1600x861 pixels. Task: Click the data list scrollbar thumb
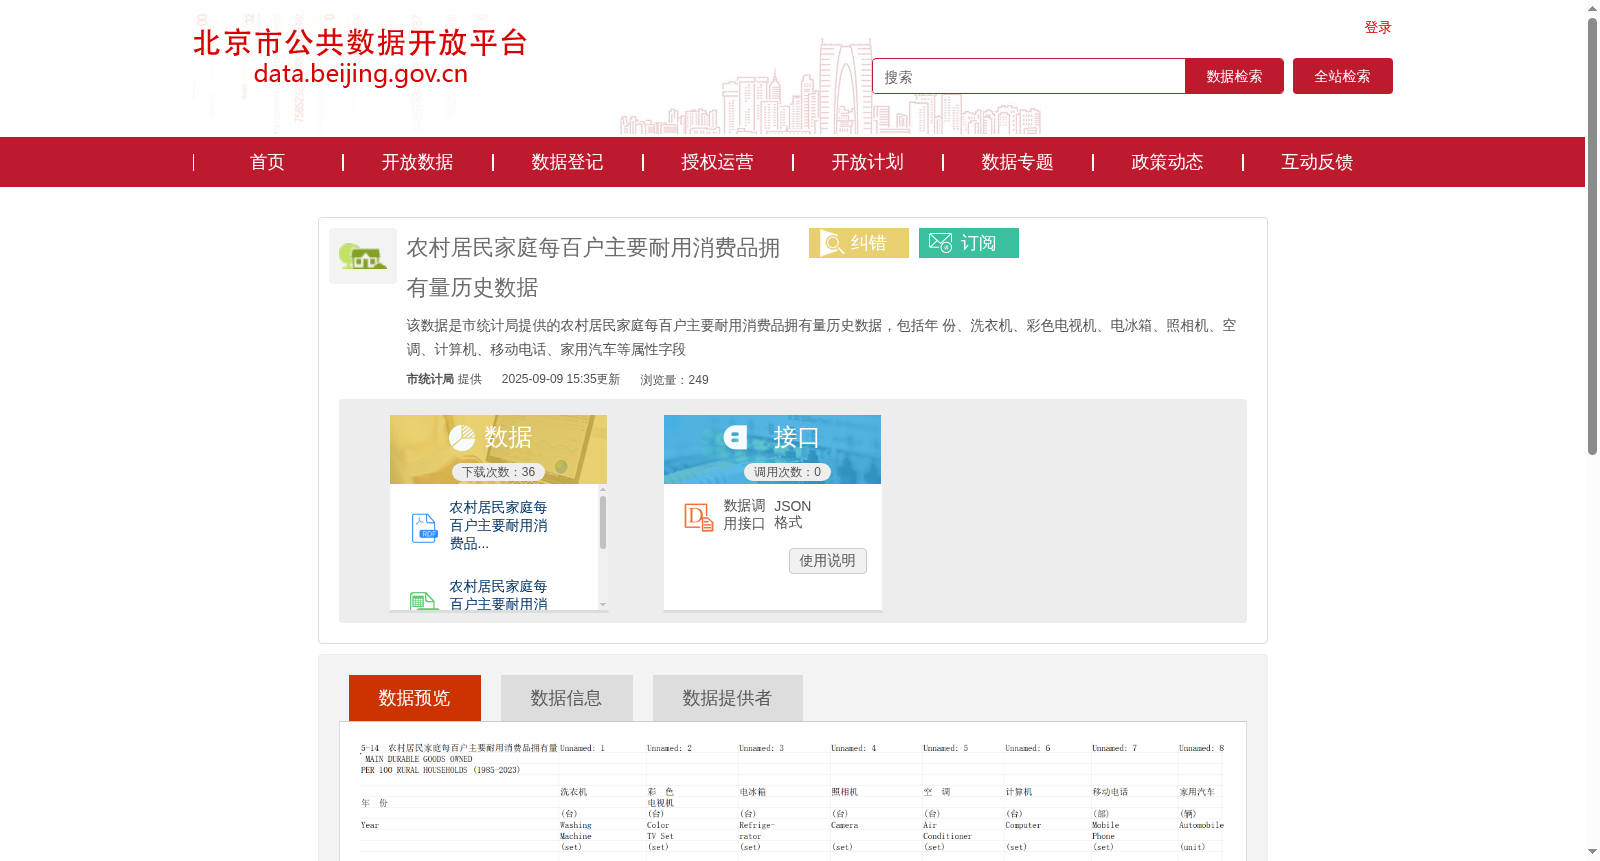pos(603,522)
